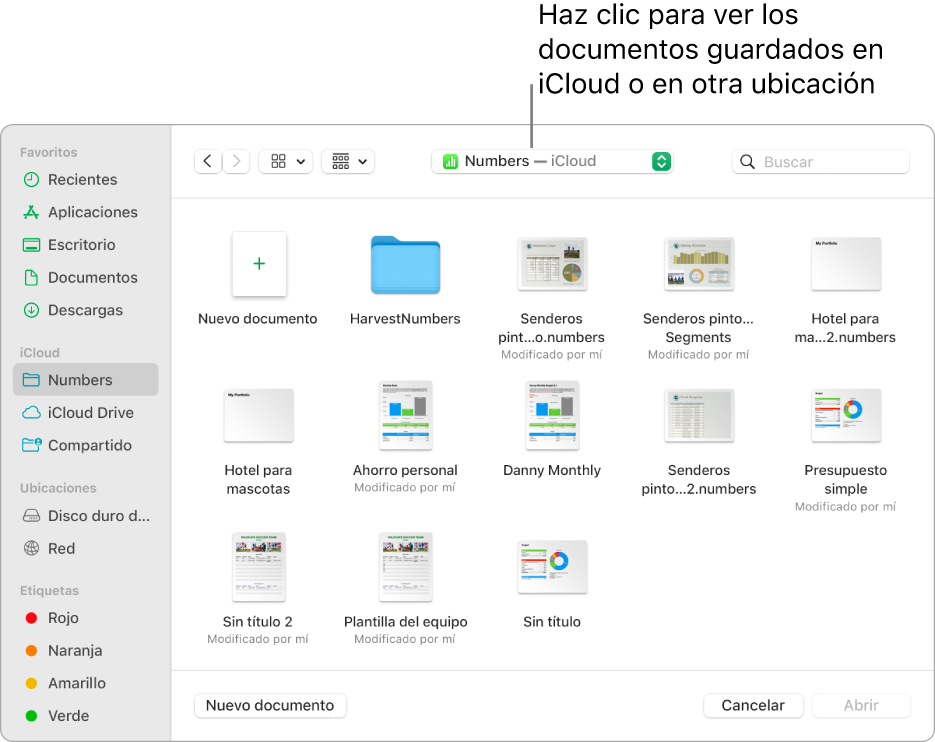Select Recientes in the sidebar
This screenshot has width=935, height=742.
pyautogui.click(x=85, y=180)
